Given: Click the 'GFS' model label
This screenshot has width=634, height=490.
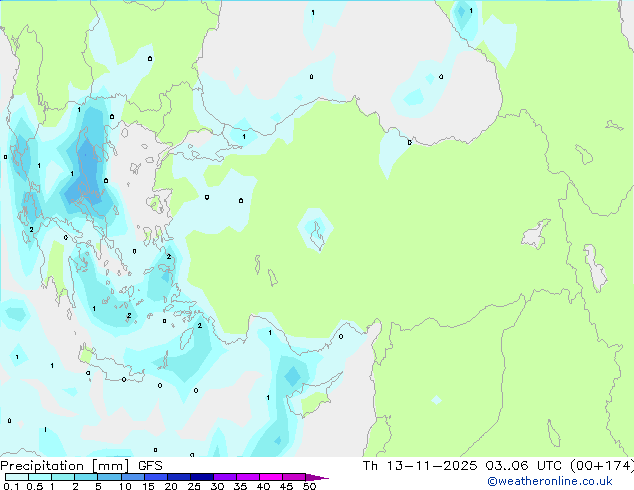Looking at the screenshot, I should point(150,466).
